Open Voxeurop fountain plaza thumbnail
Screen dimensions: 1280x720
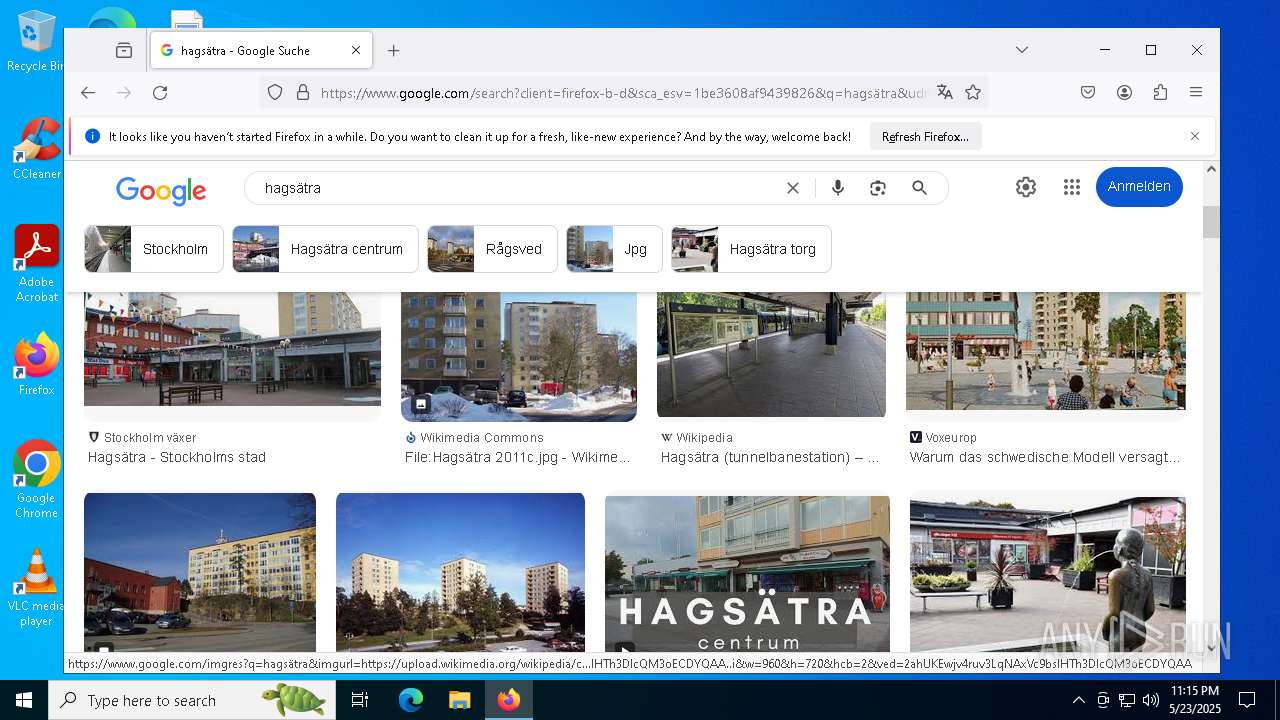coord(1046,351)
